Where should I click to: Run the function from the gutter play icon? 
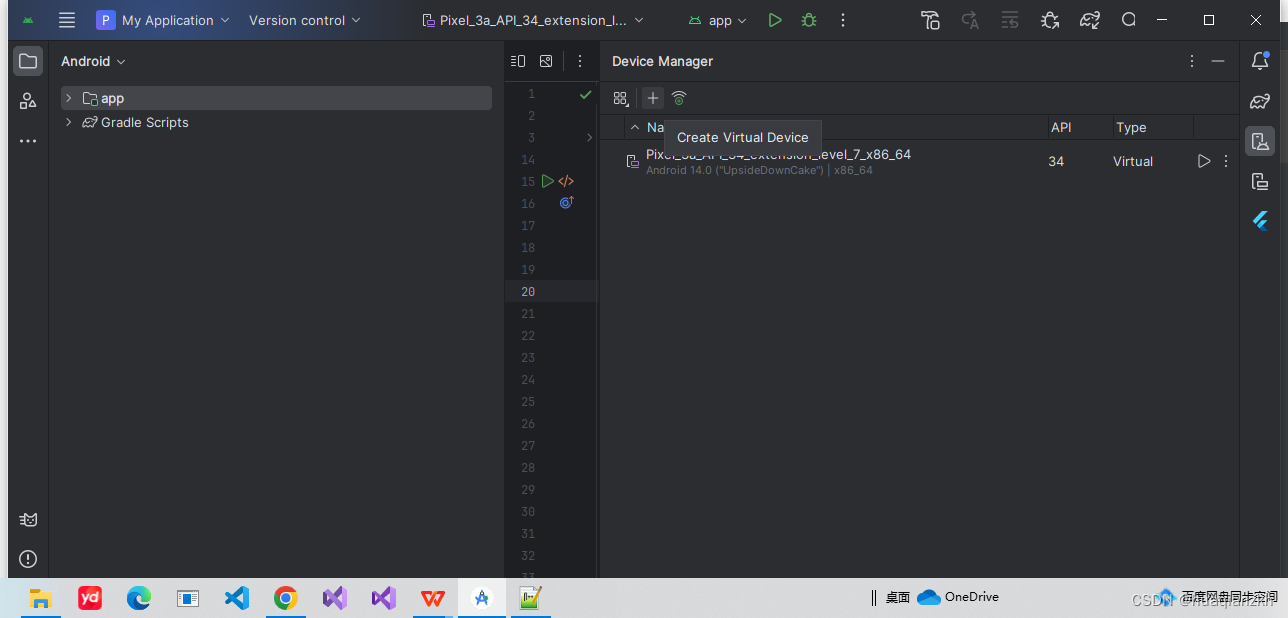547,181
